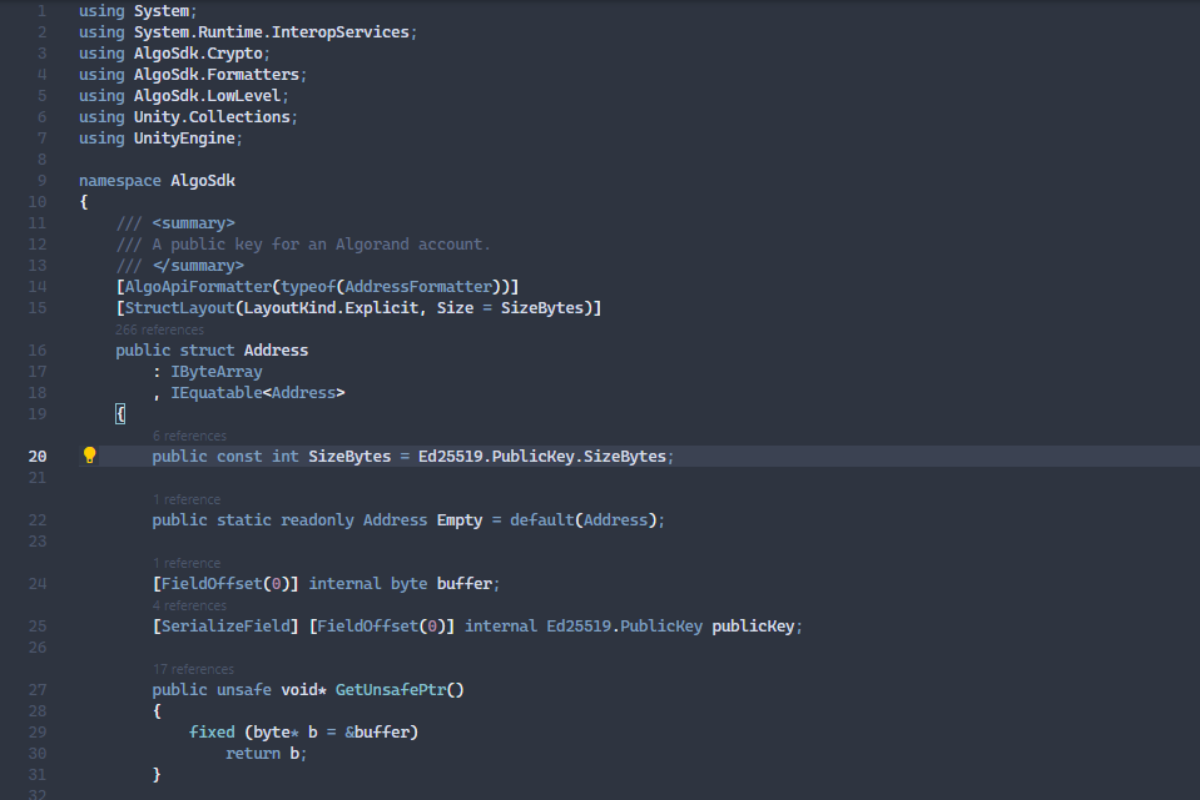Click the GetUnsafePtr method name

[391, 690]
